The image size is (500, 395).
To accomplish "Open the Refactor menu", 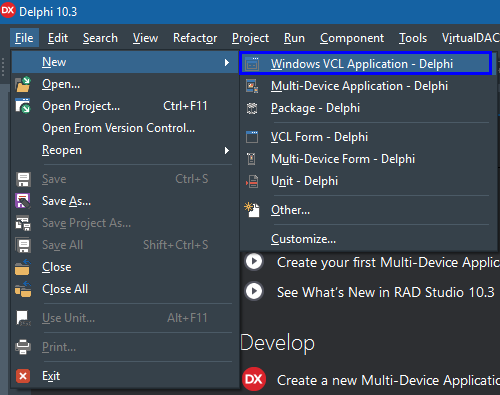I will click(195, 38).
